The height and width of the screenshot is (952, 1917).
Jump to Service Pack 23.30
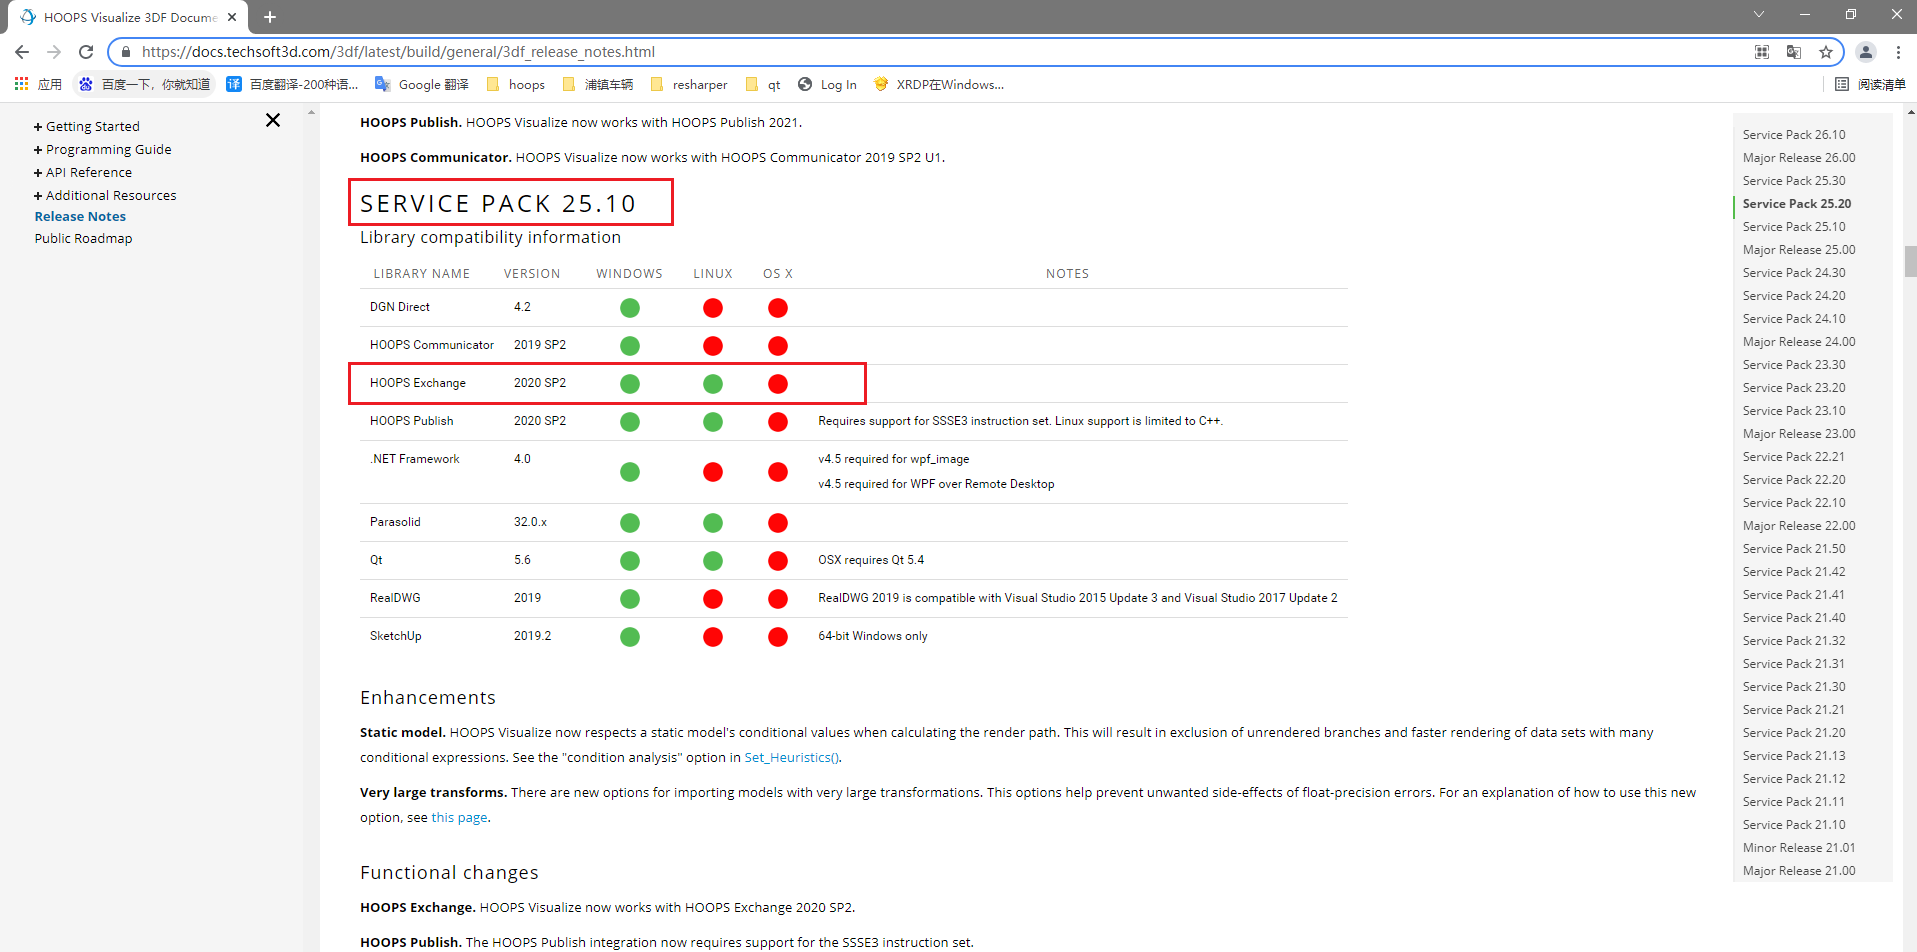tap(1794, 365)
